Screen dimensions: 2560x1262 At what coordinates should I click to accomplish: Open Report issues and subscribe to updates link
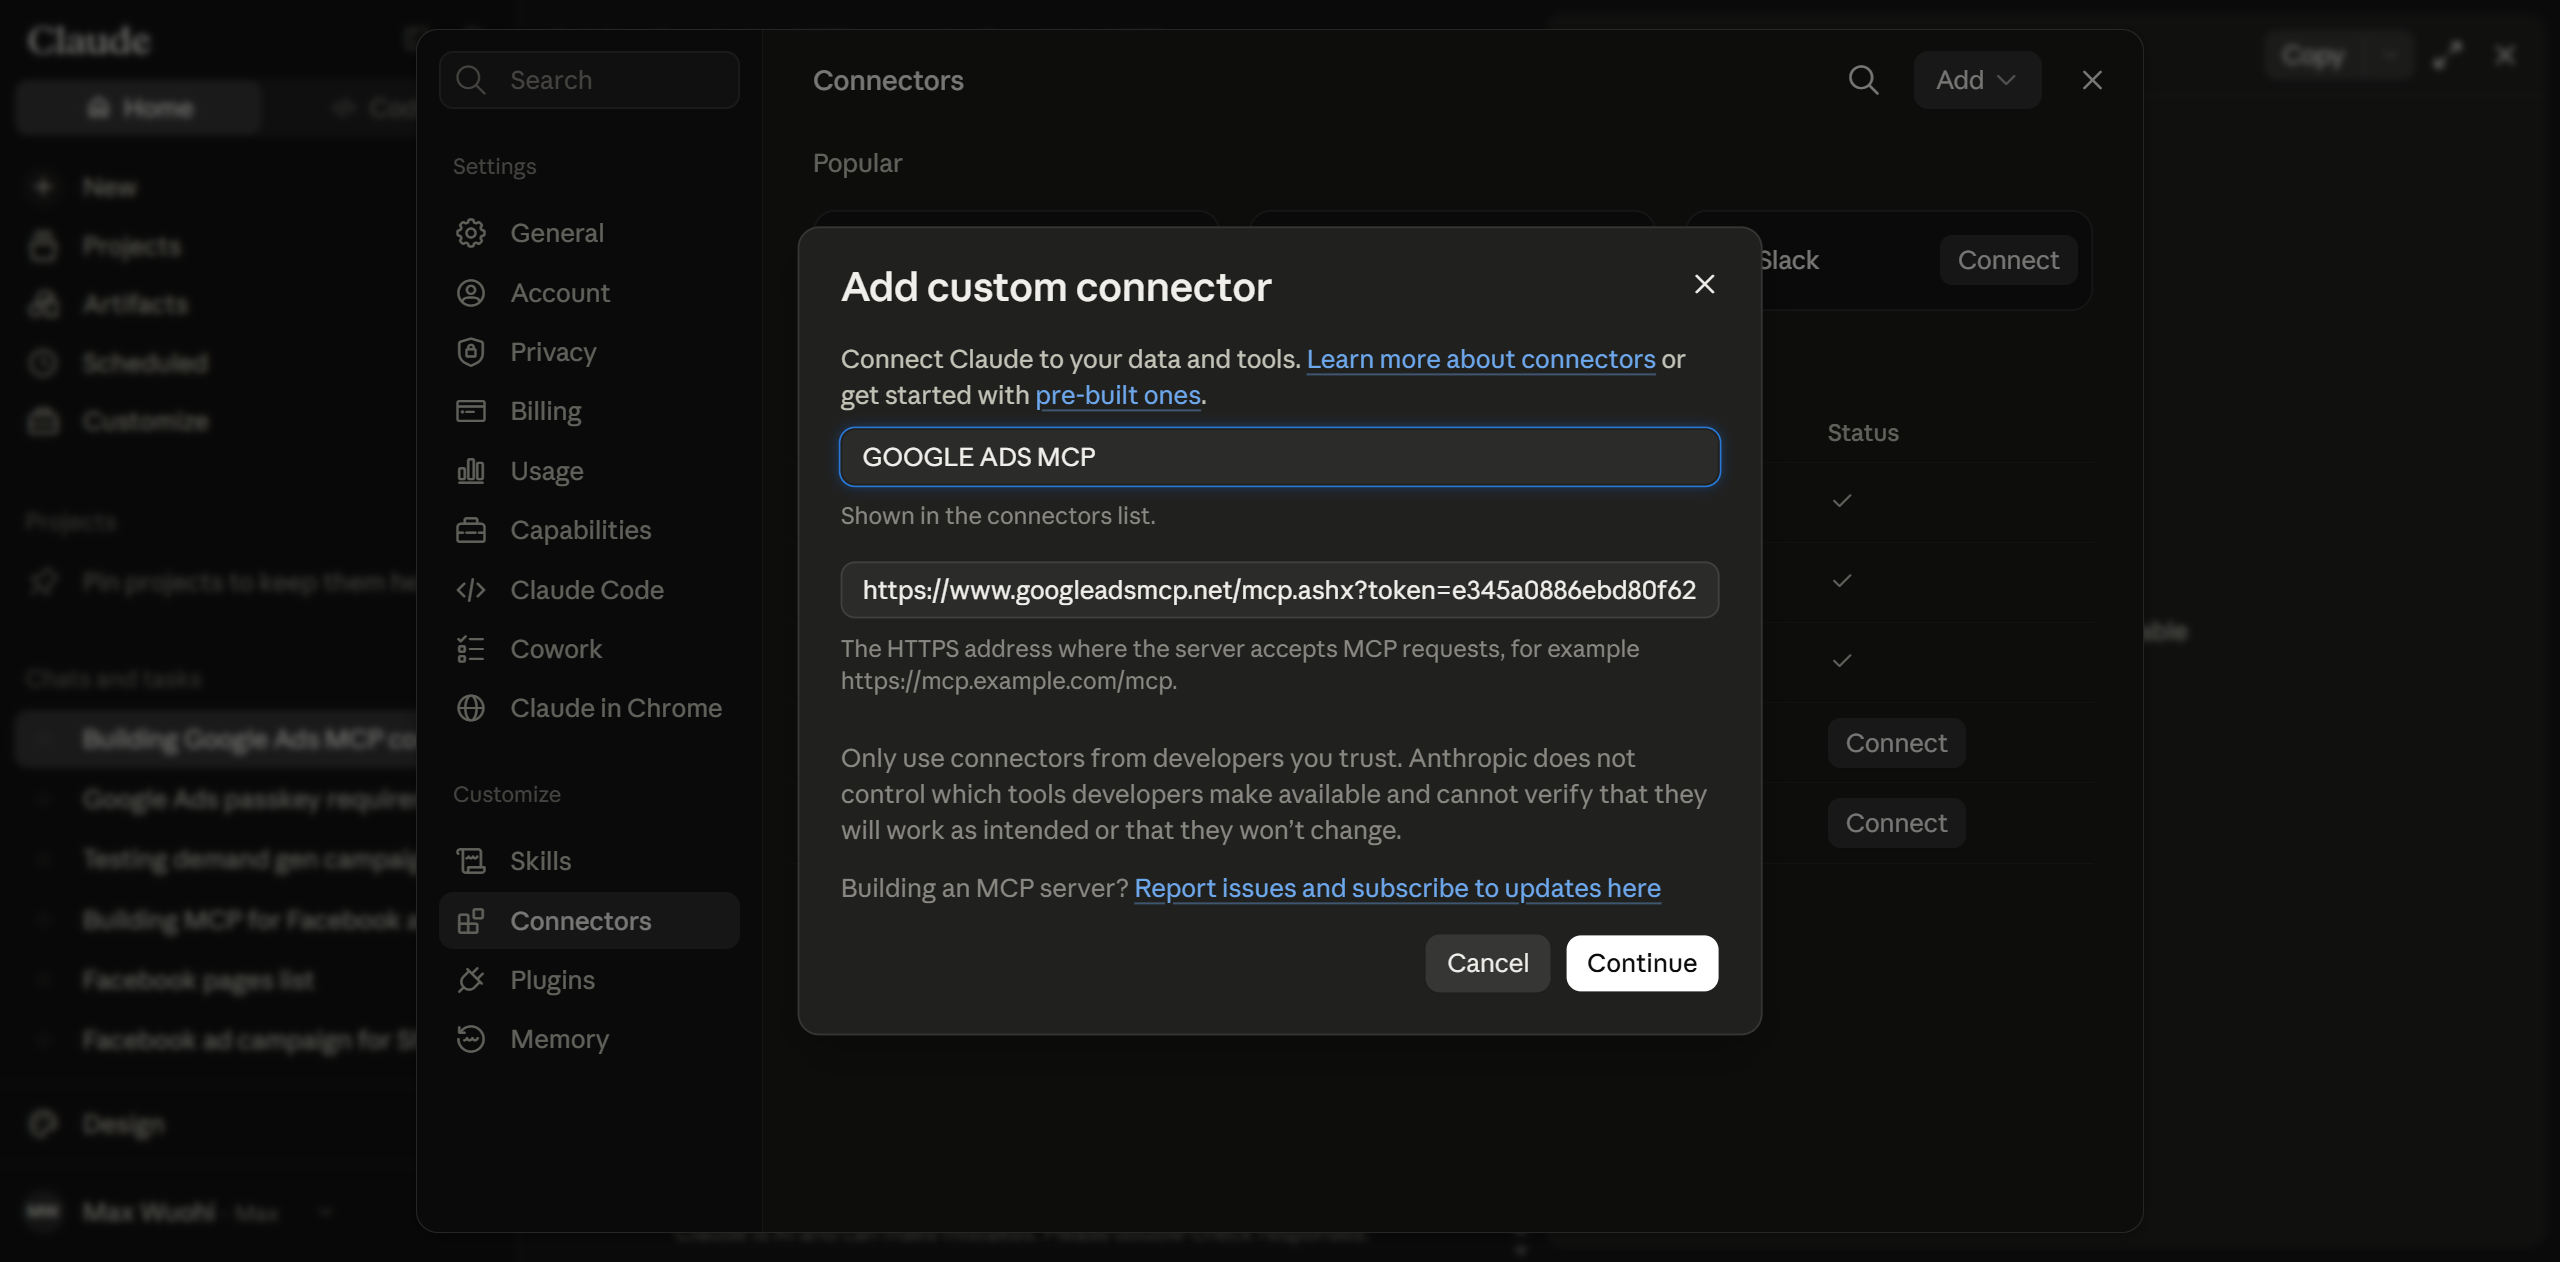point(1397,888)
